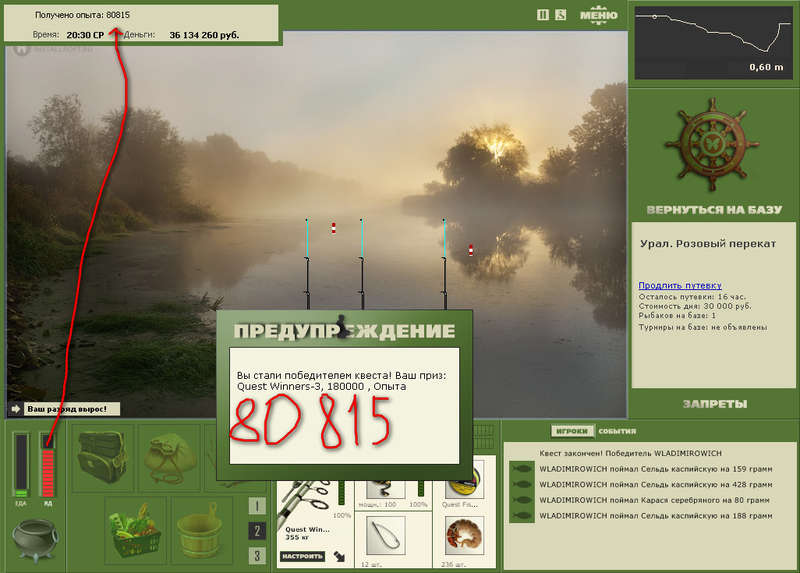Click the fish icon beside the 159 грамм catch
The image size is (800, 573).
pyautogui.click(x=522, y=468)
